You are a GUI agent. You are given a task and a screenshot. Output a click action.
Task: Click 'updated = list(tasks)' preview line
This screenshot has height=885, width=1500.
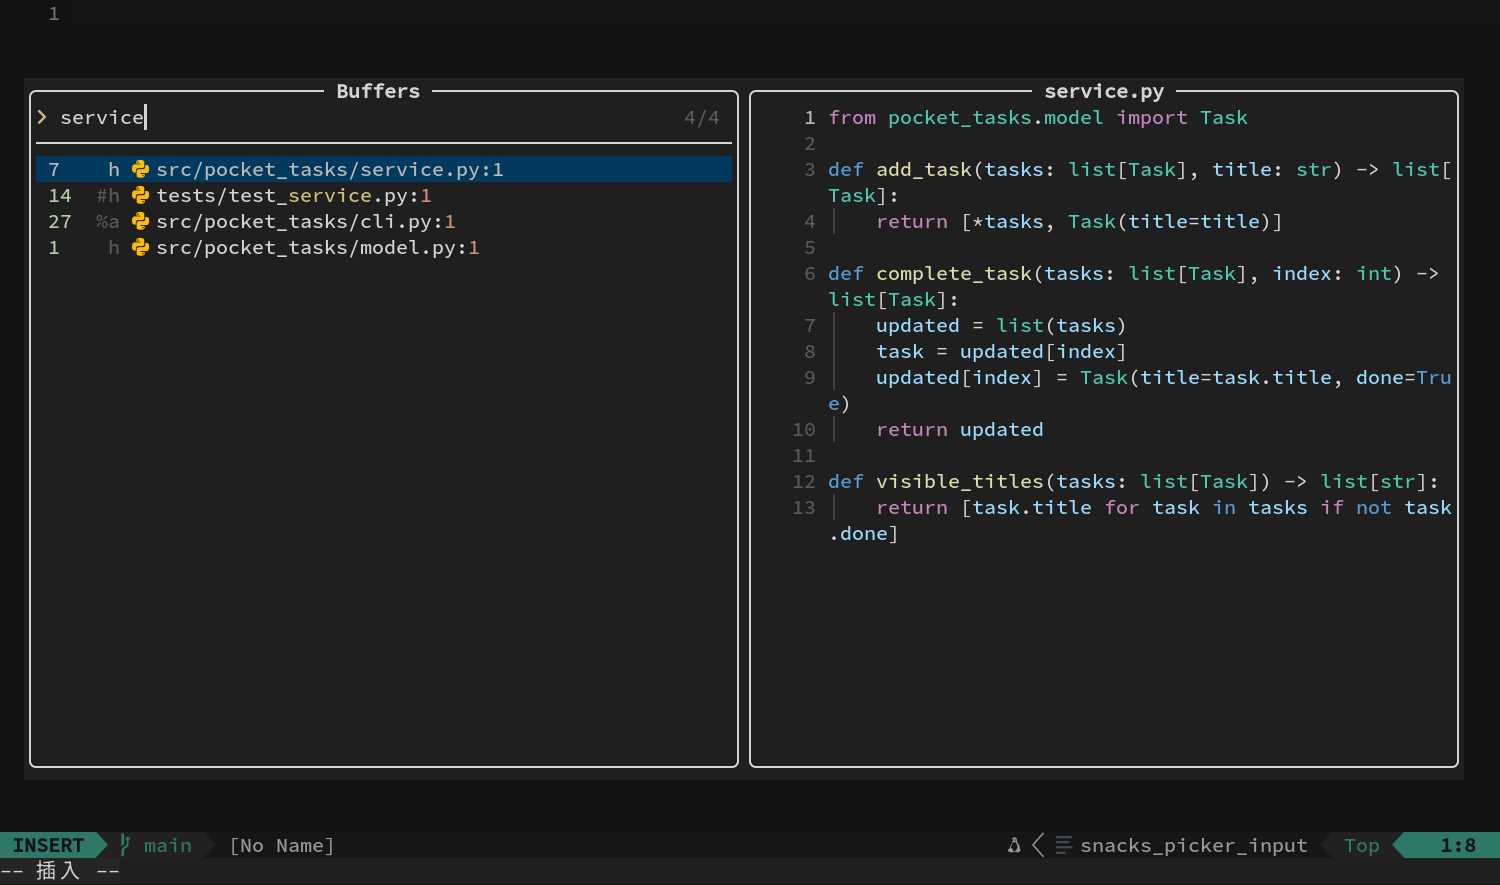(x=1001, y=325)
